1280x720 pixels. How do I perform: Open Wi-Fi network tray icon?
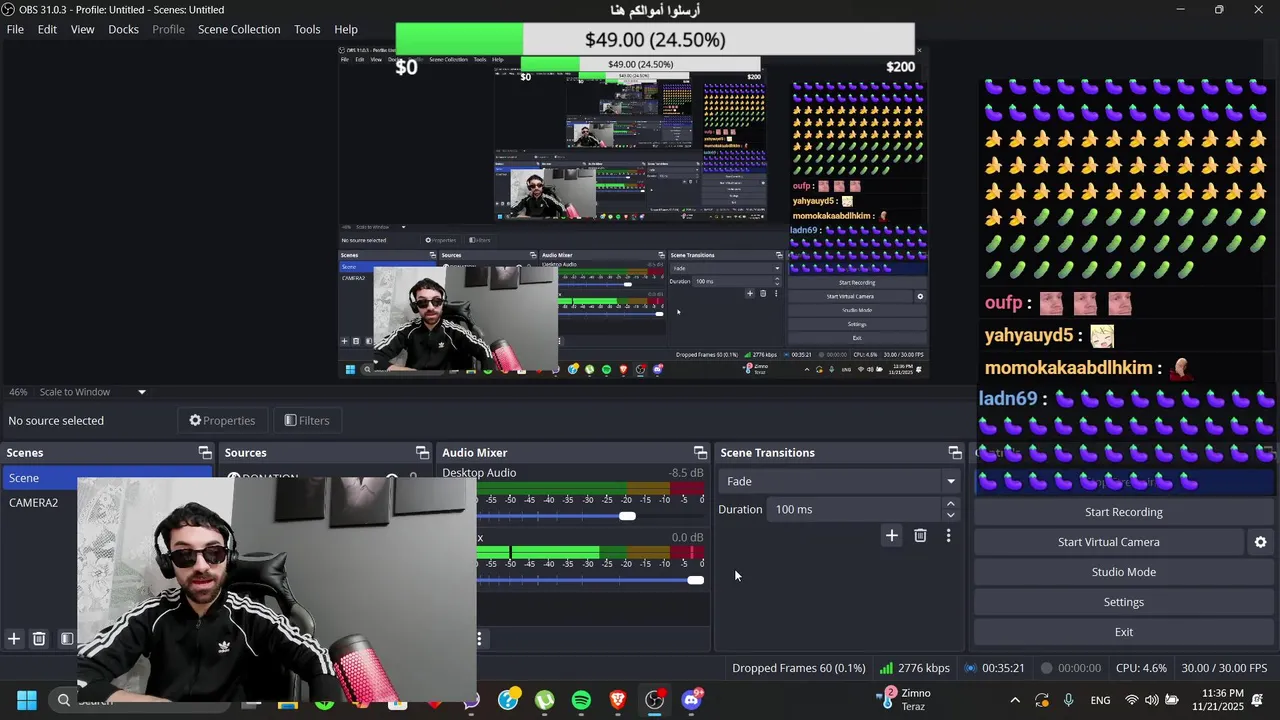[1132, 700]
